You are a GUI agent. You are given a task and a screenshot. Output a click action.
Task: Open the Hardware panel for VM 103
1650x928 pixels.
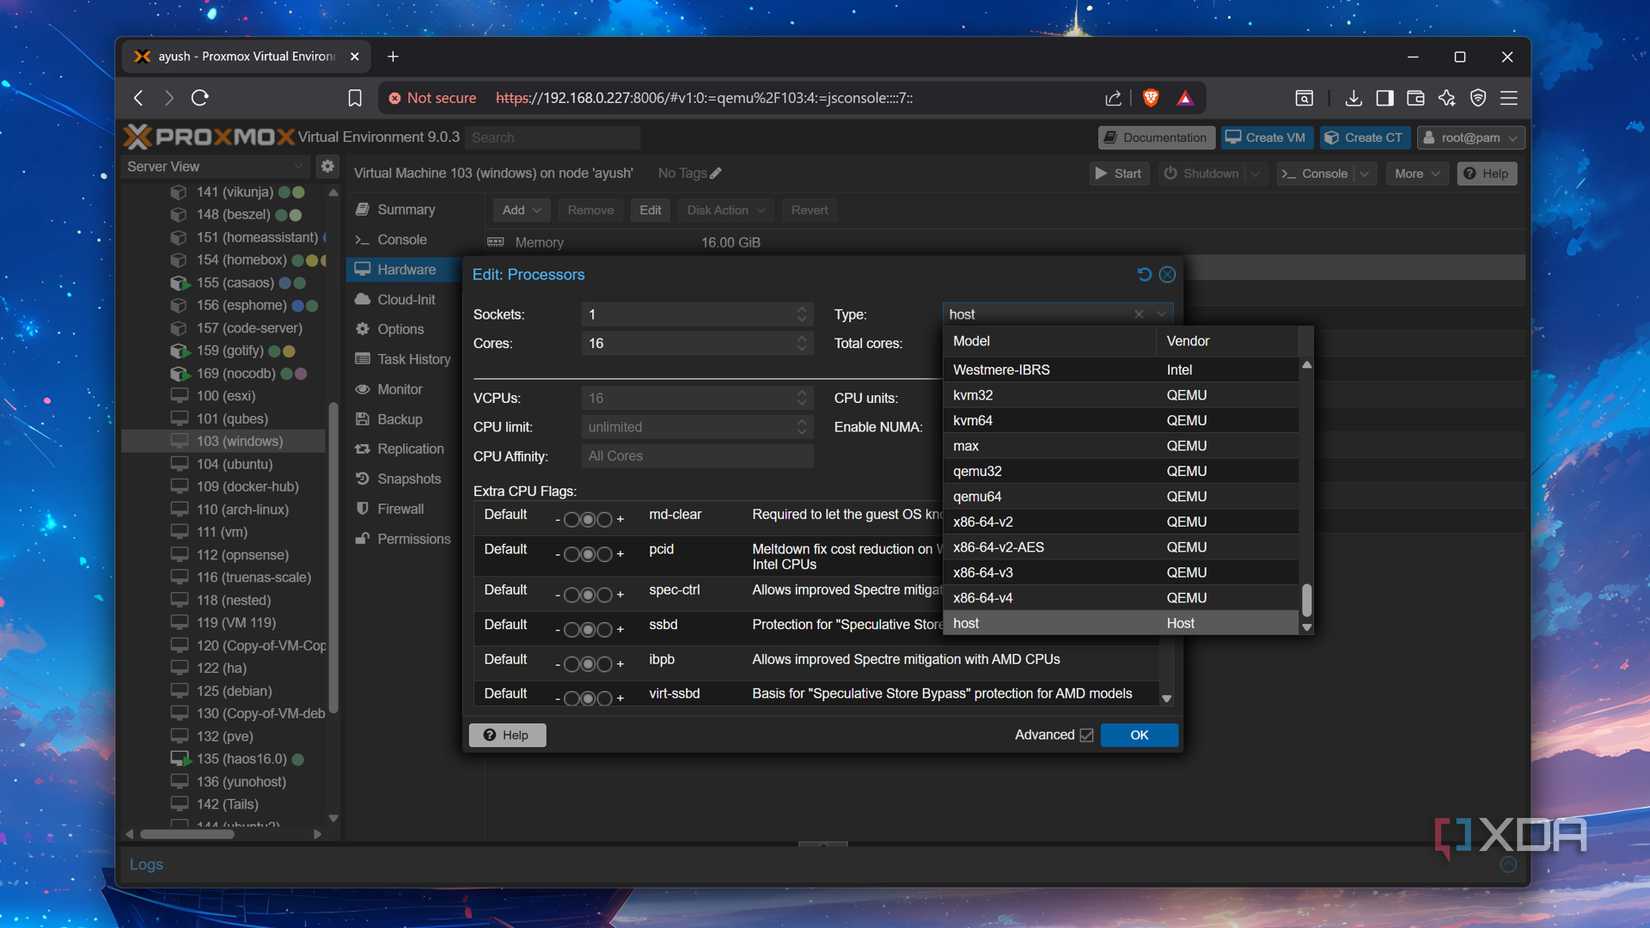[404, 269]
